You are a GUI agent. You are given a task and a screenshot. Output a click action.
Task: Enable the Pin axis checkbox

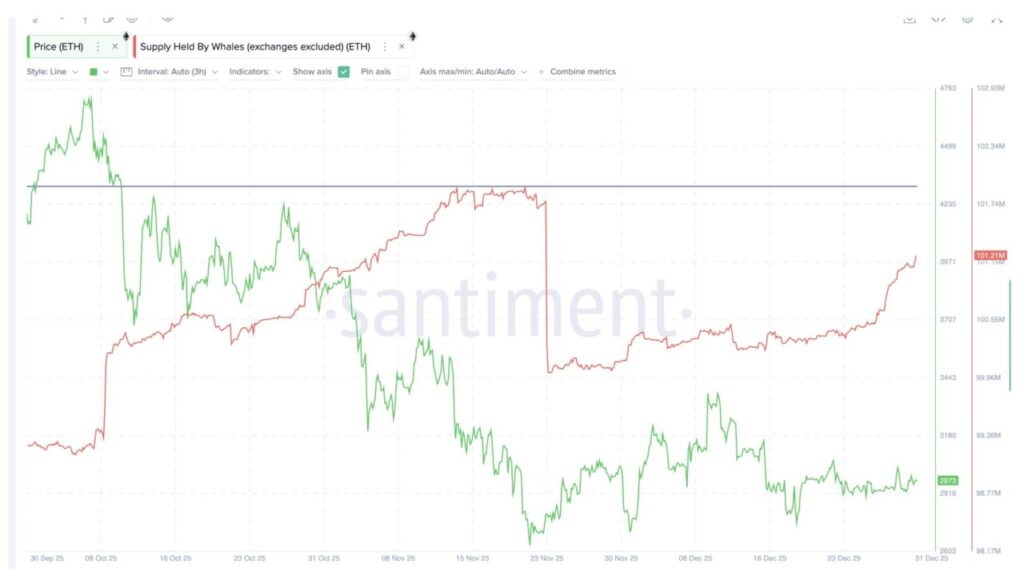click(x=402, y=72)
